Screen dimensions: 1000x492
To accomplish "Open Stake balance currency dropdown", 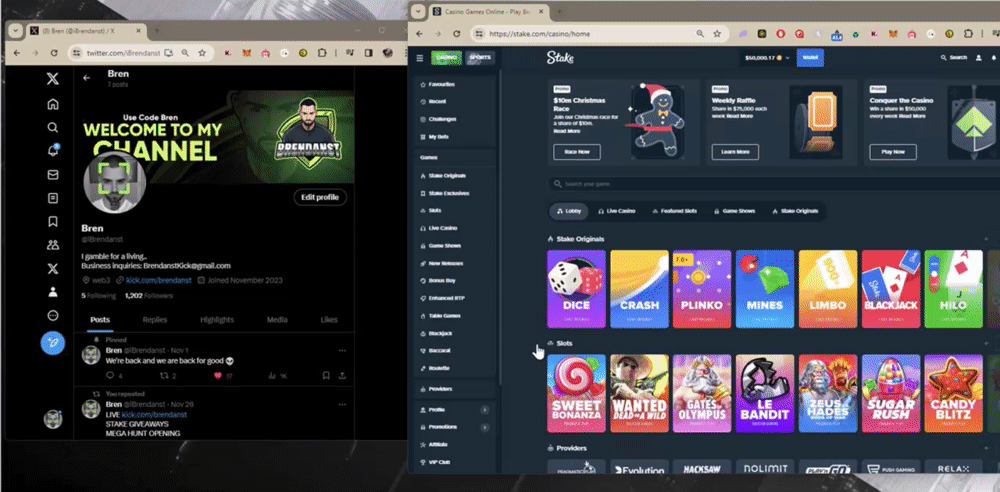I will 767,58.
